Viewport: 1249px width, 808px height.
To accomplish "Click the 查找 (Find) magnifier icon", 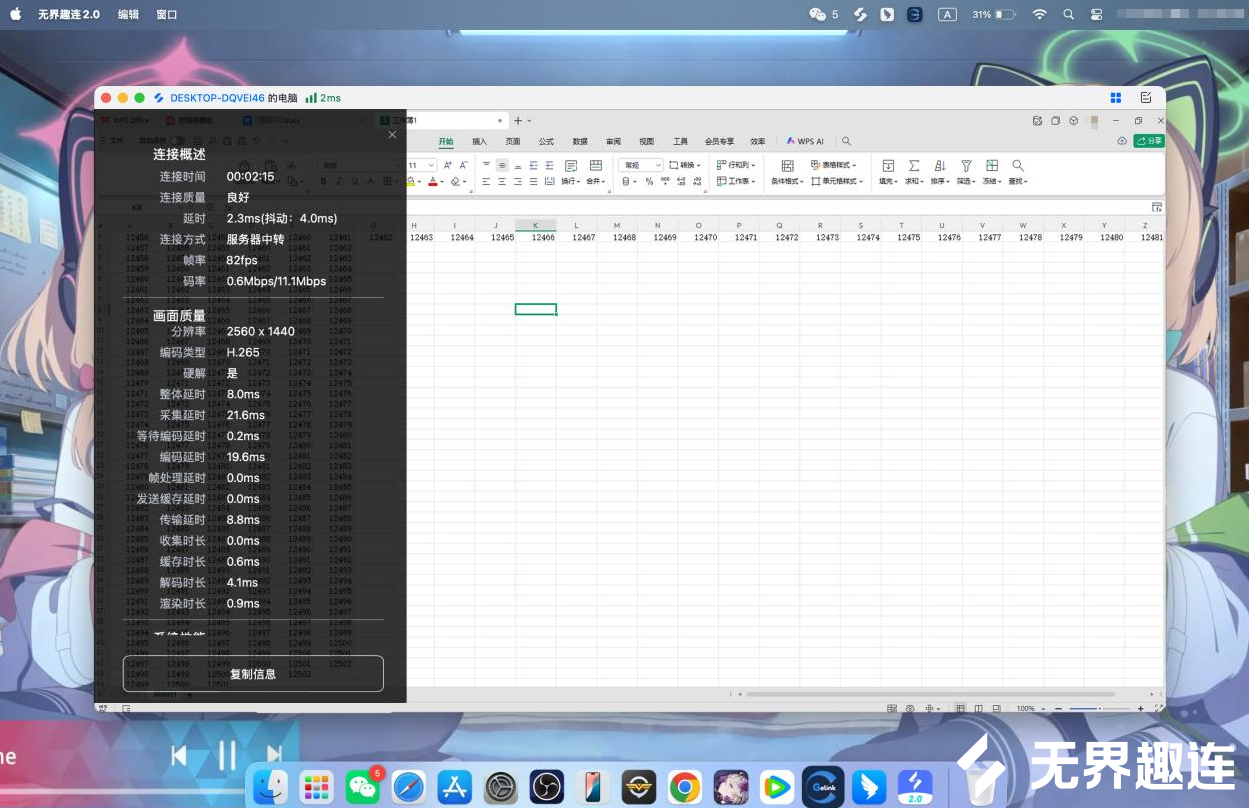I will (1017, 166).
